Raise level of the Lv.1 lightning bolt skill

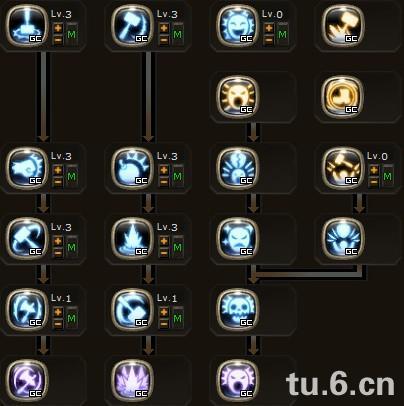[58, 312]
